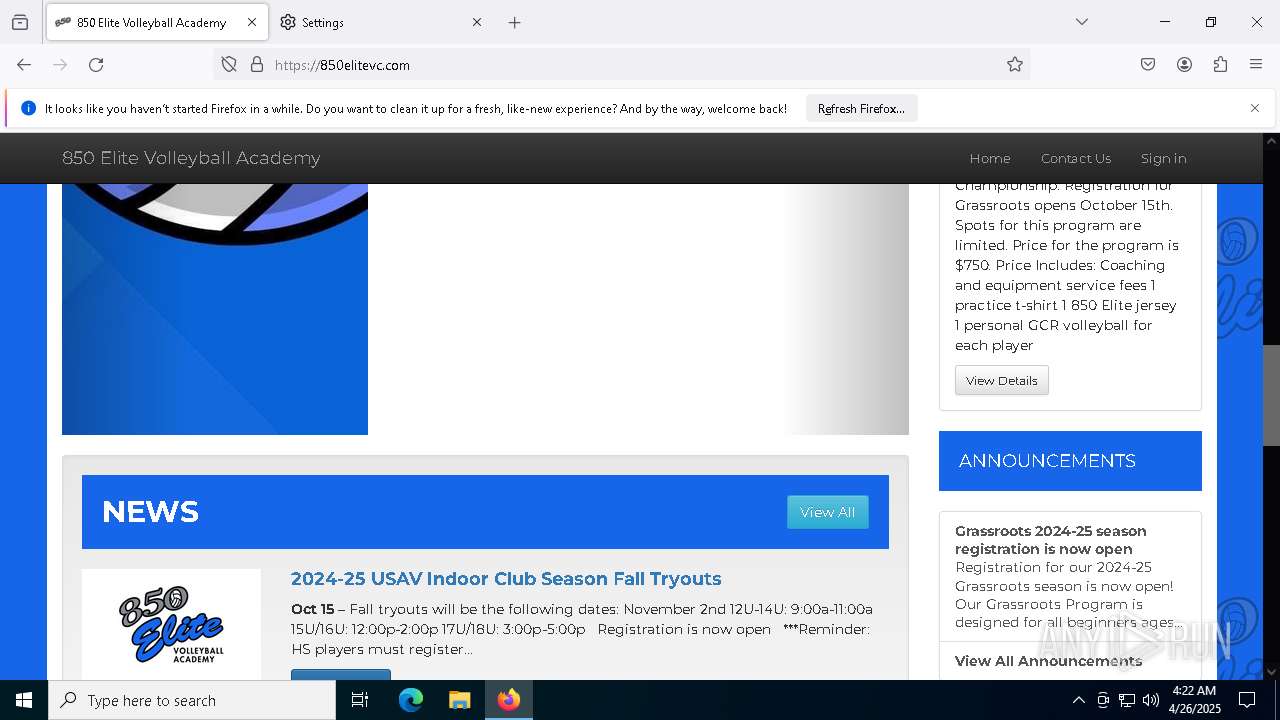Open a new tab with plus

pos(514,22)
